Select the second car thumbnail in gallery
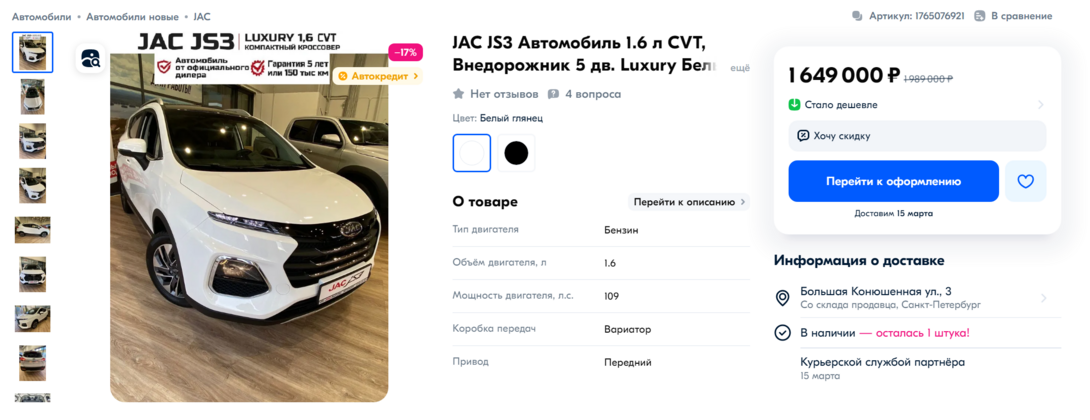The height and width of the screenshot is (420, 1090). 33,97
